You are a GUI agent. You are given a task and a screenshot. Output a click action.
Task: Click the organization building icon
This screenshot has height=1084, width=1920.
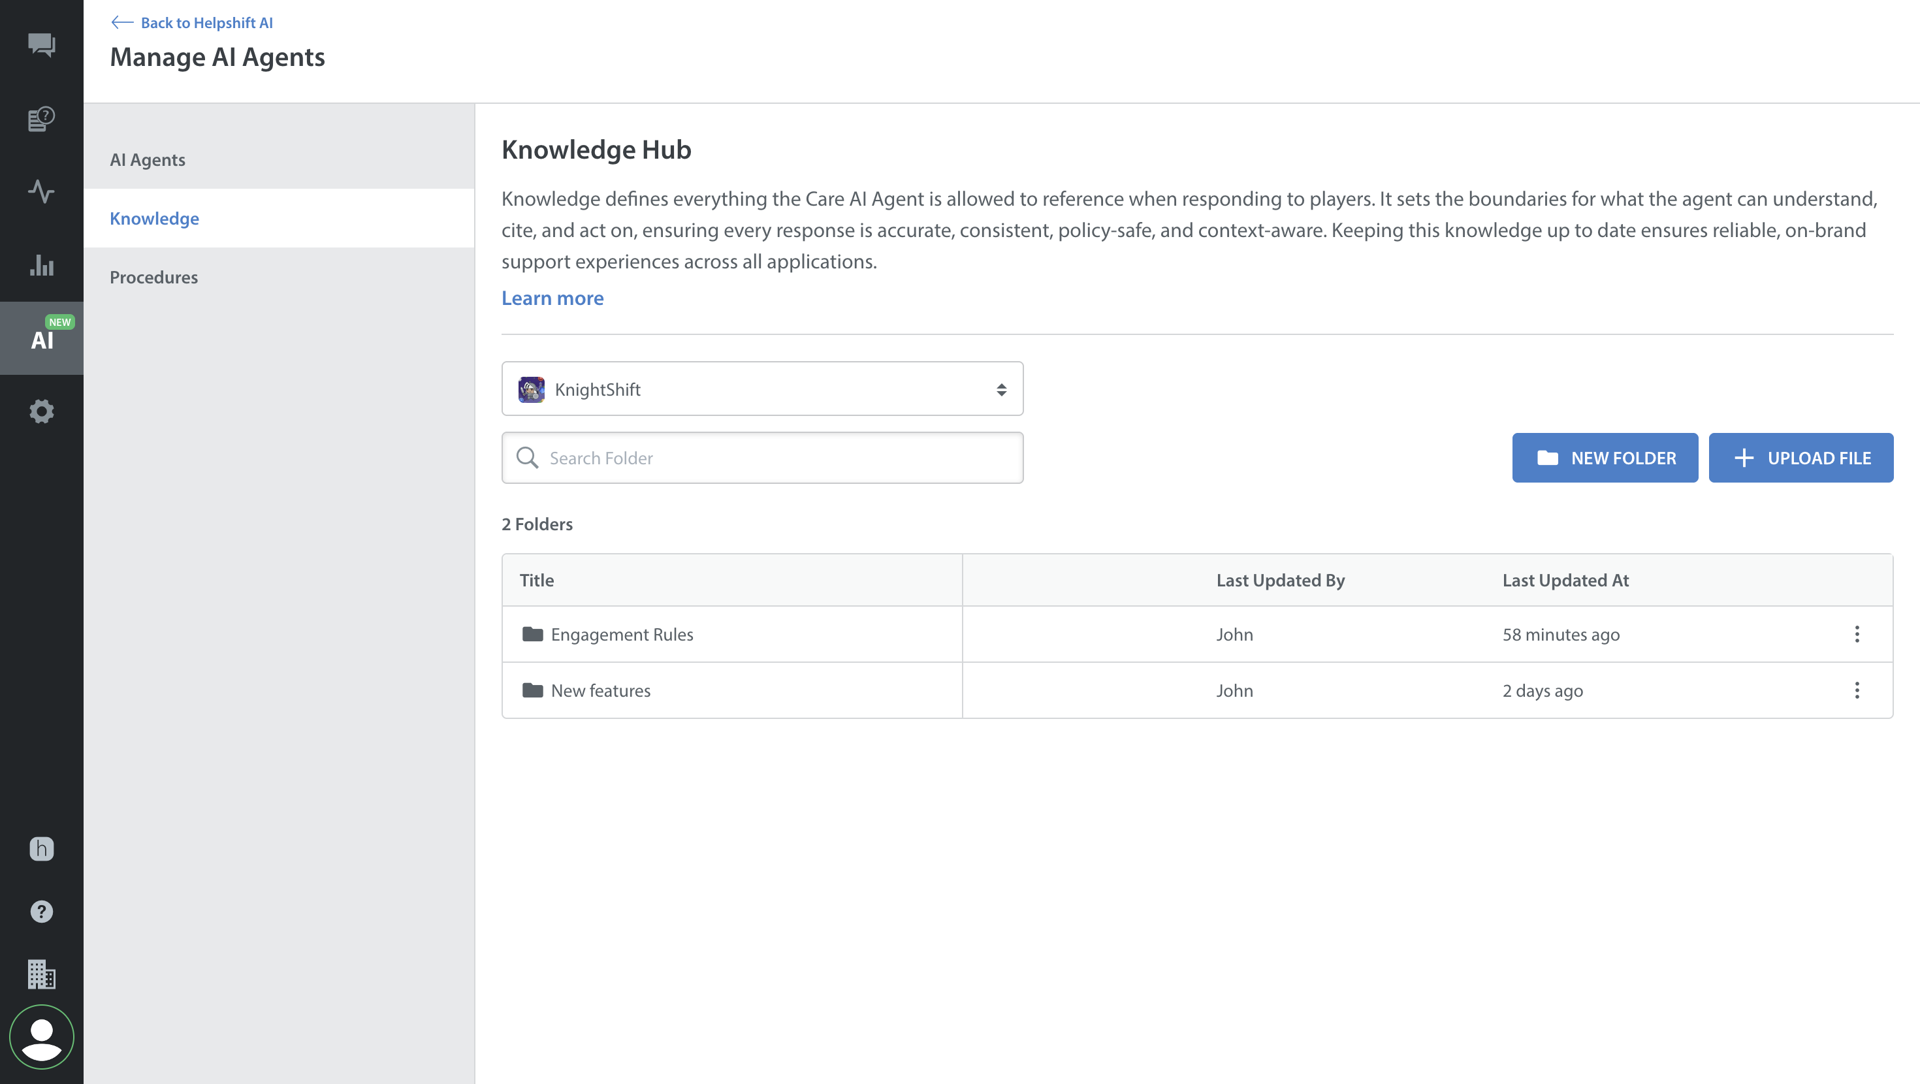click(41, 974)
